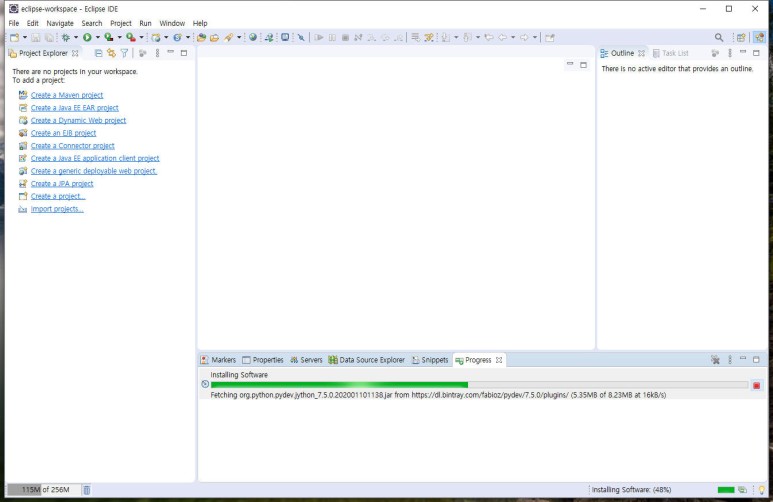This screenshot has width=773, height=502.
Task: Click the Search flashlight toolbar icon
Action: point(228,37)
